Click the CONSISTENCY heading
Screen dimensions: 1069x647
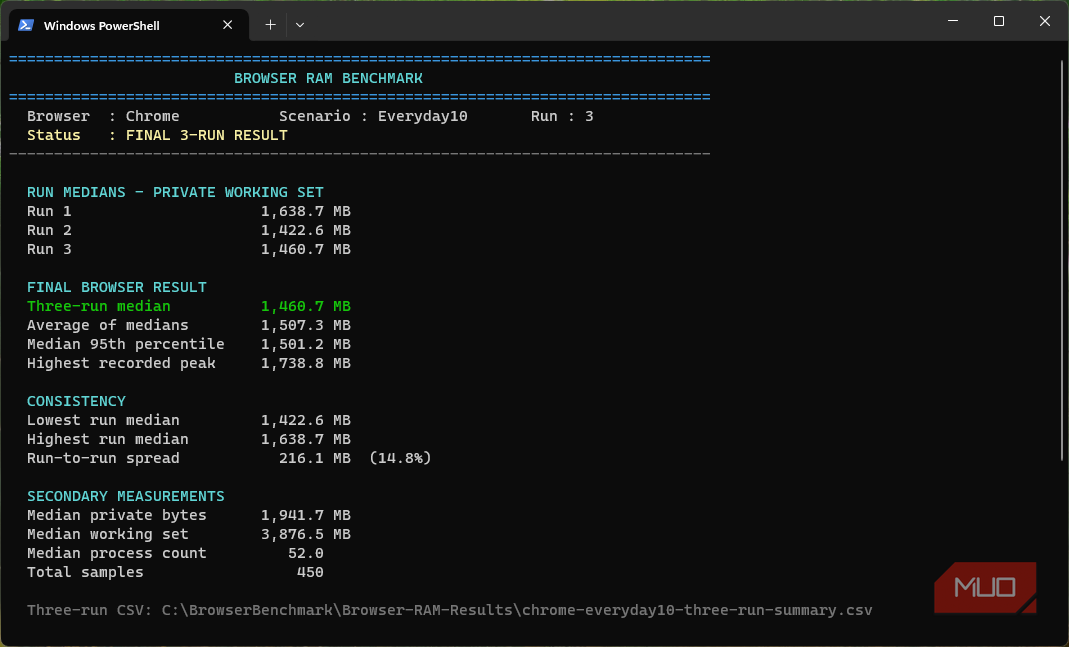[x=76, y=401]
